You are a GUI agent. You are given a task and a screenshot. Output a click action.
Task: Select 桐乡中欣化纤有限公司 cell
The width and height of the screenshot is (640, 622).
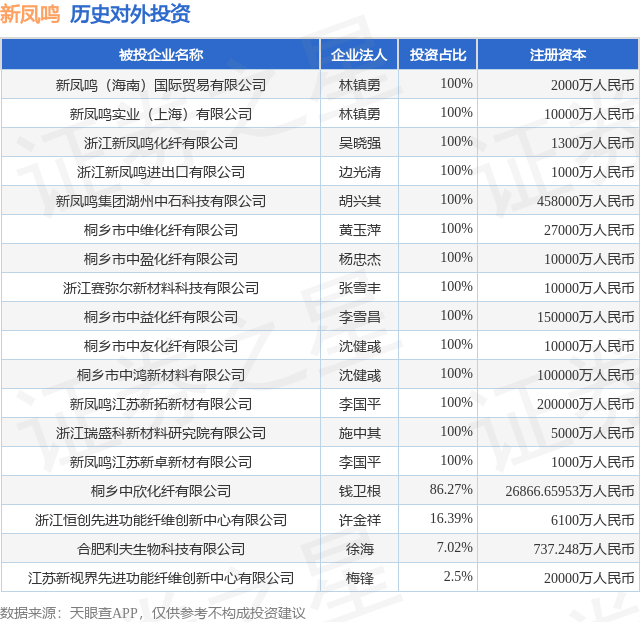tap(161, 491)
